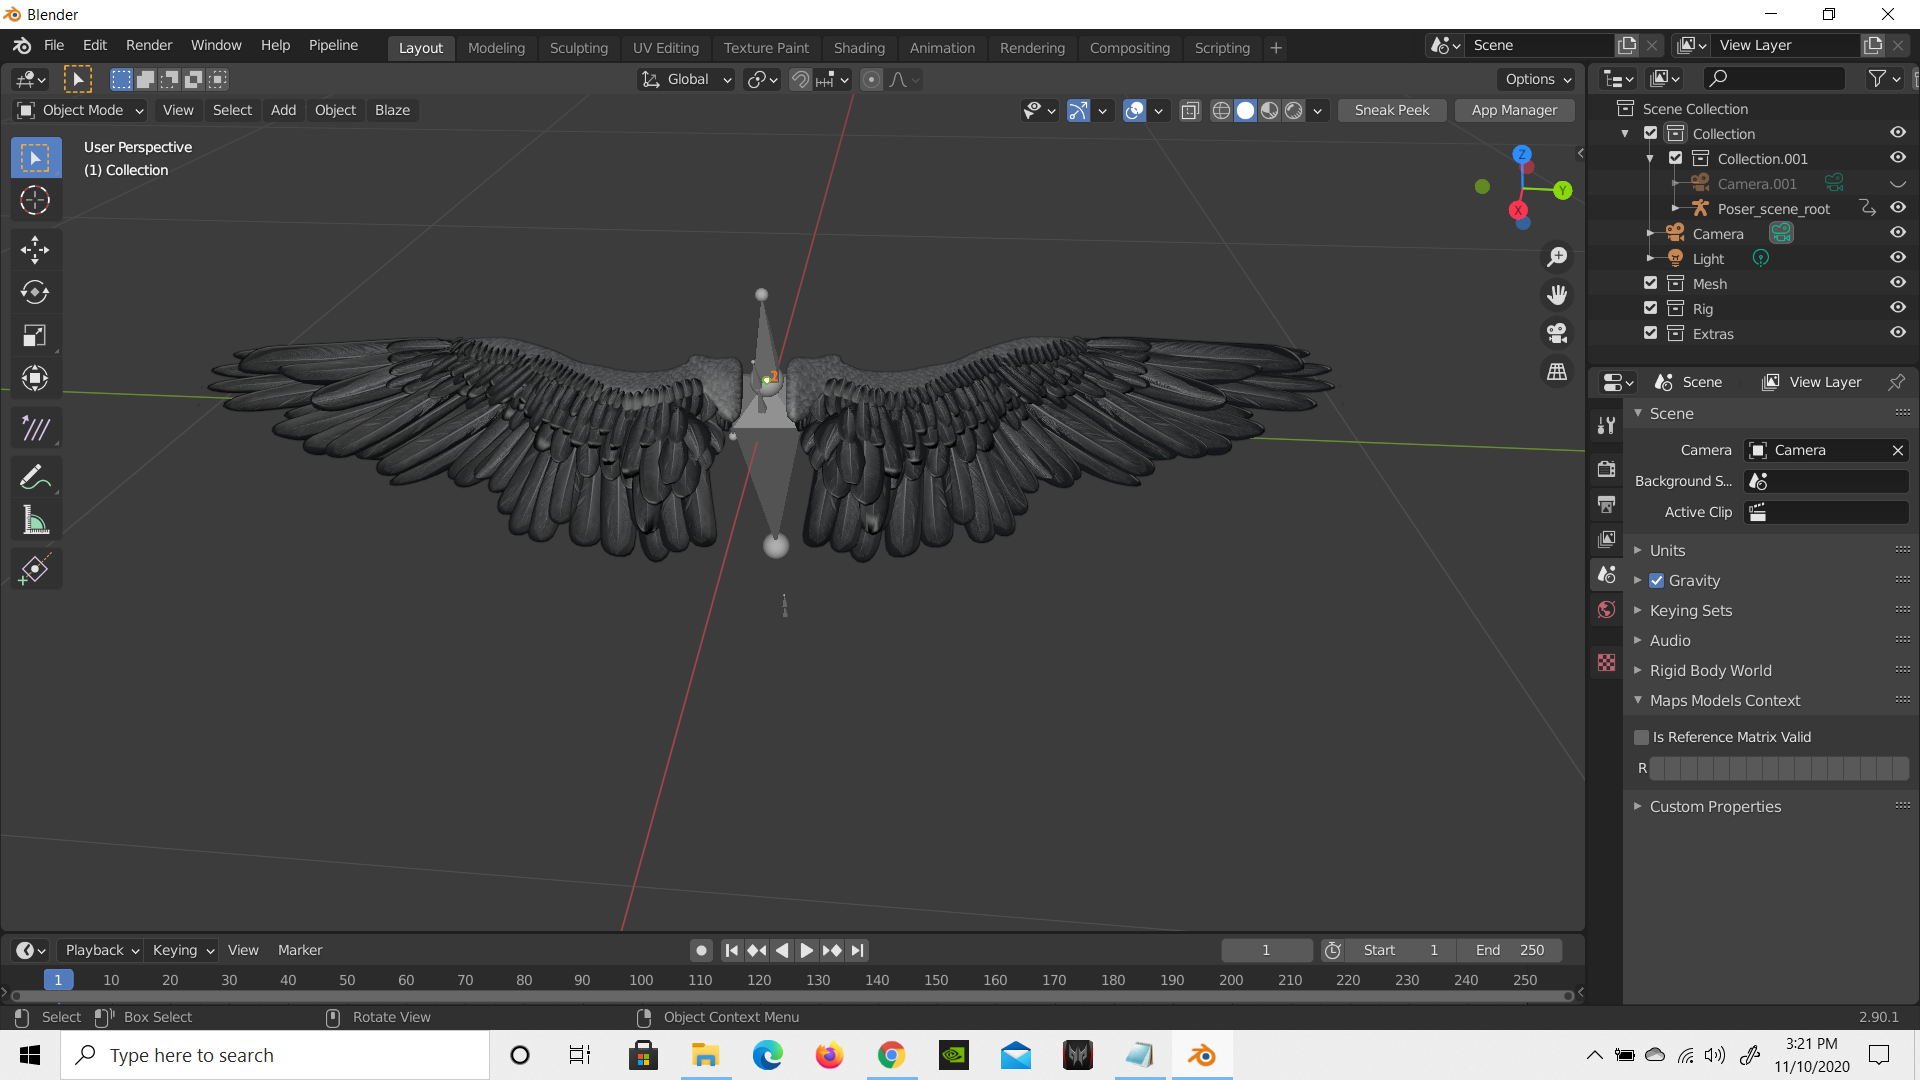
Task: Toggle snapping magnet
Action: 800,79
